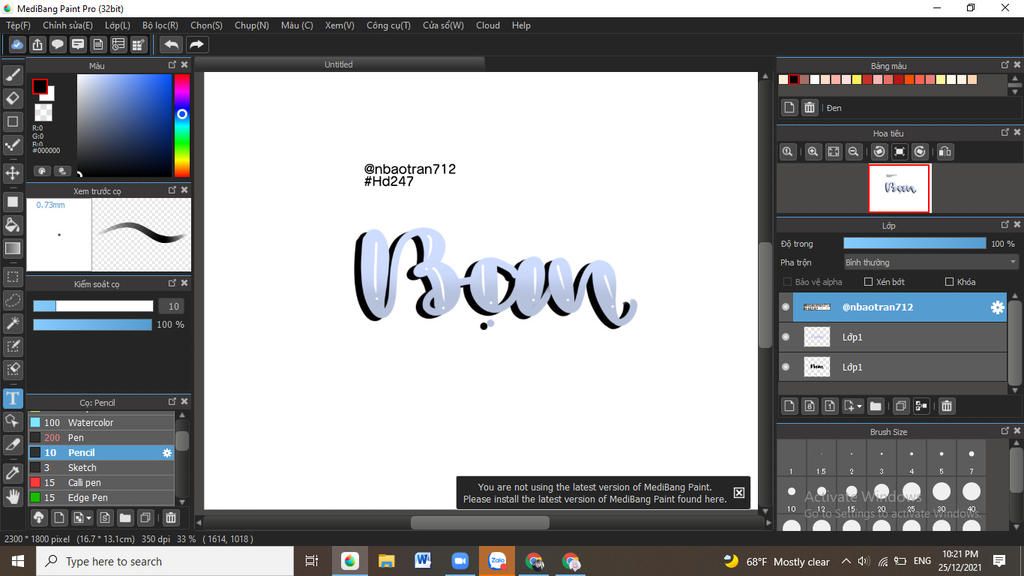This screenshot has height=576, width=1024.
Task: Delete the selected palette color with trash icon
Action: (x=809, y=108)
